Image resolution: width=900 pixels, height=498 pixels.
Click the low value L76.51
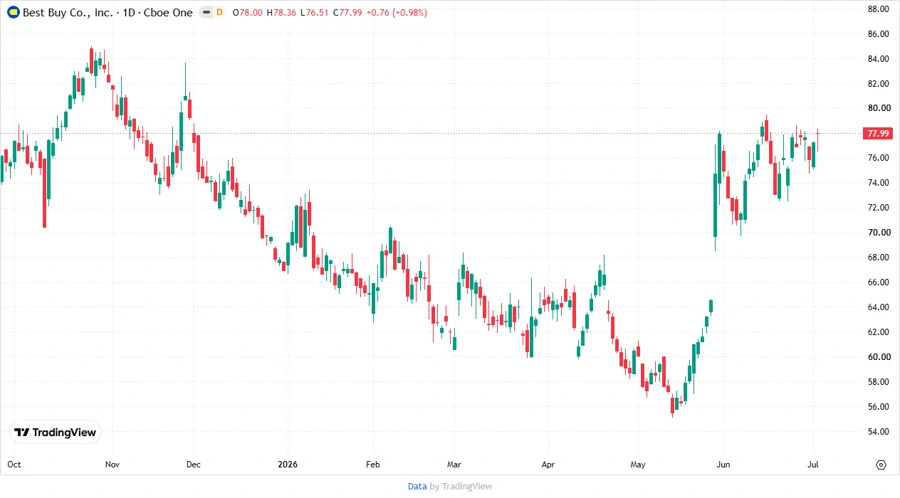[x=314, y=12]
